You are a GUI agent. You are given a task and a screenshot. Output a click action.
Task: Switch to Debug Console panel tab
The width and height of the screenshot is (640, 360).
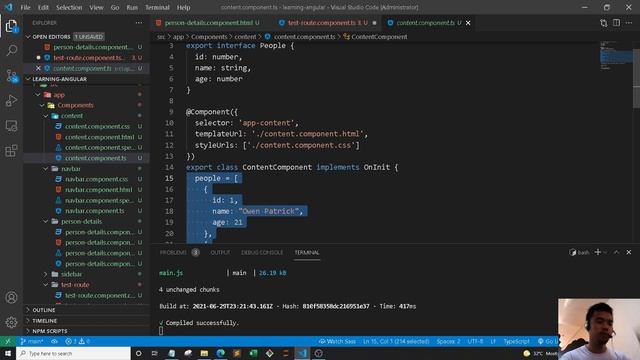click(x=262, y=253)
